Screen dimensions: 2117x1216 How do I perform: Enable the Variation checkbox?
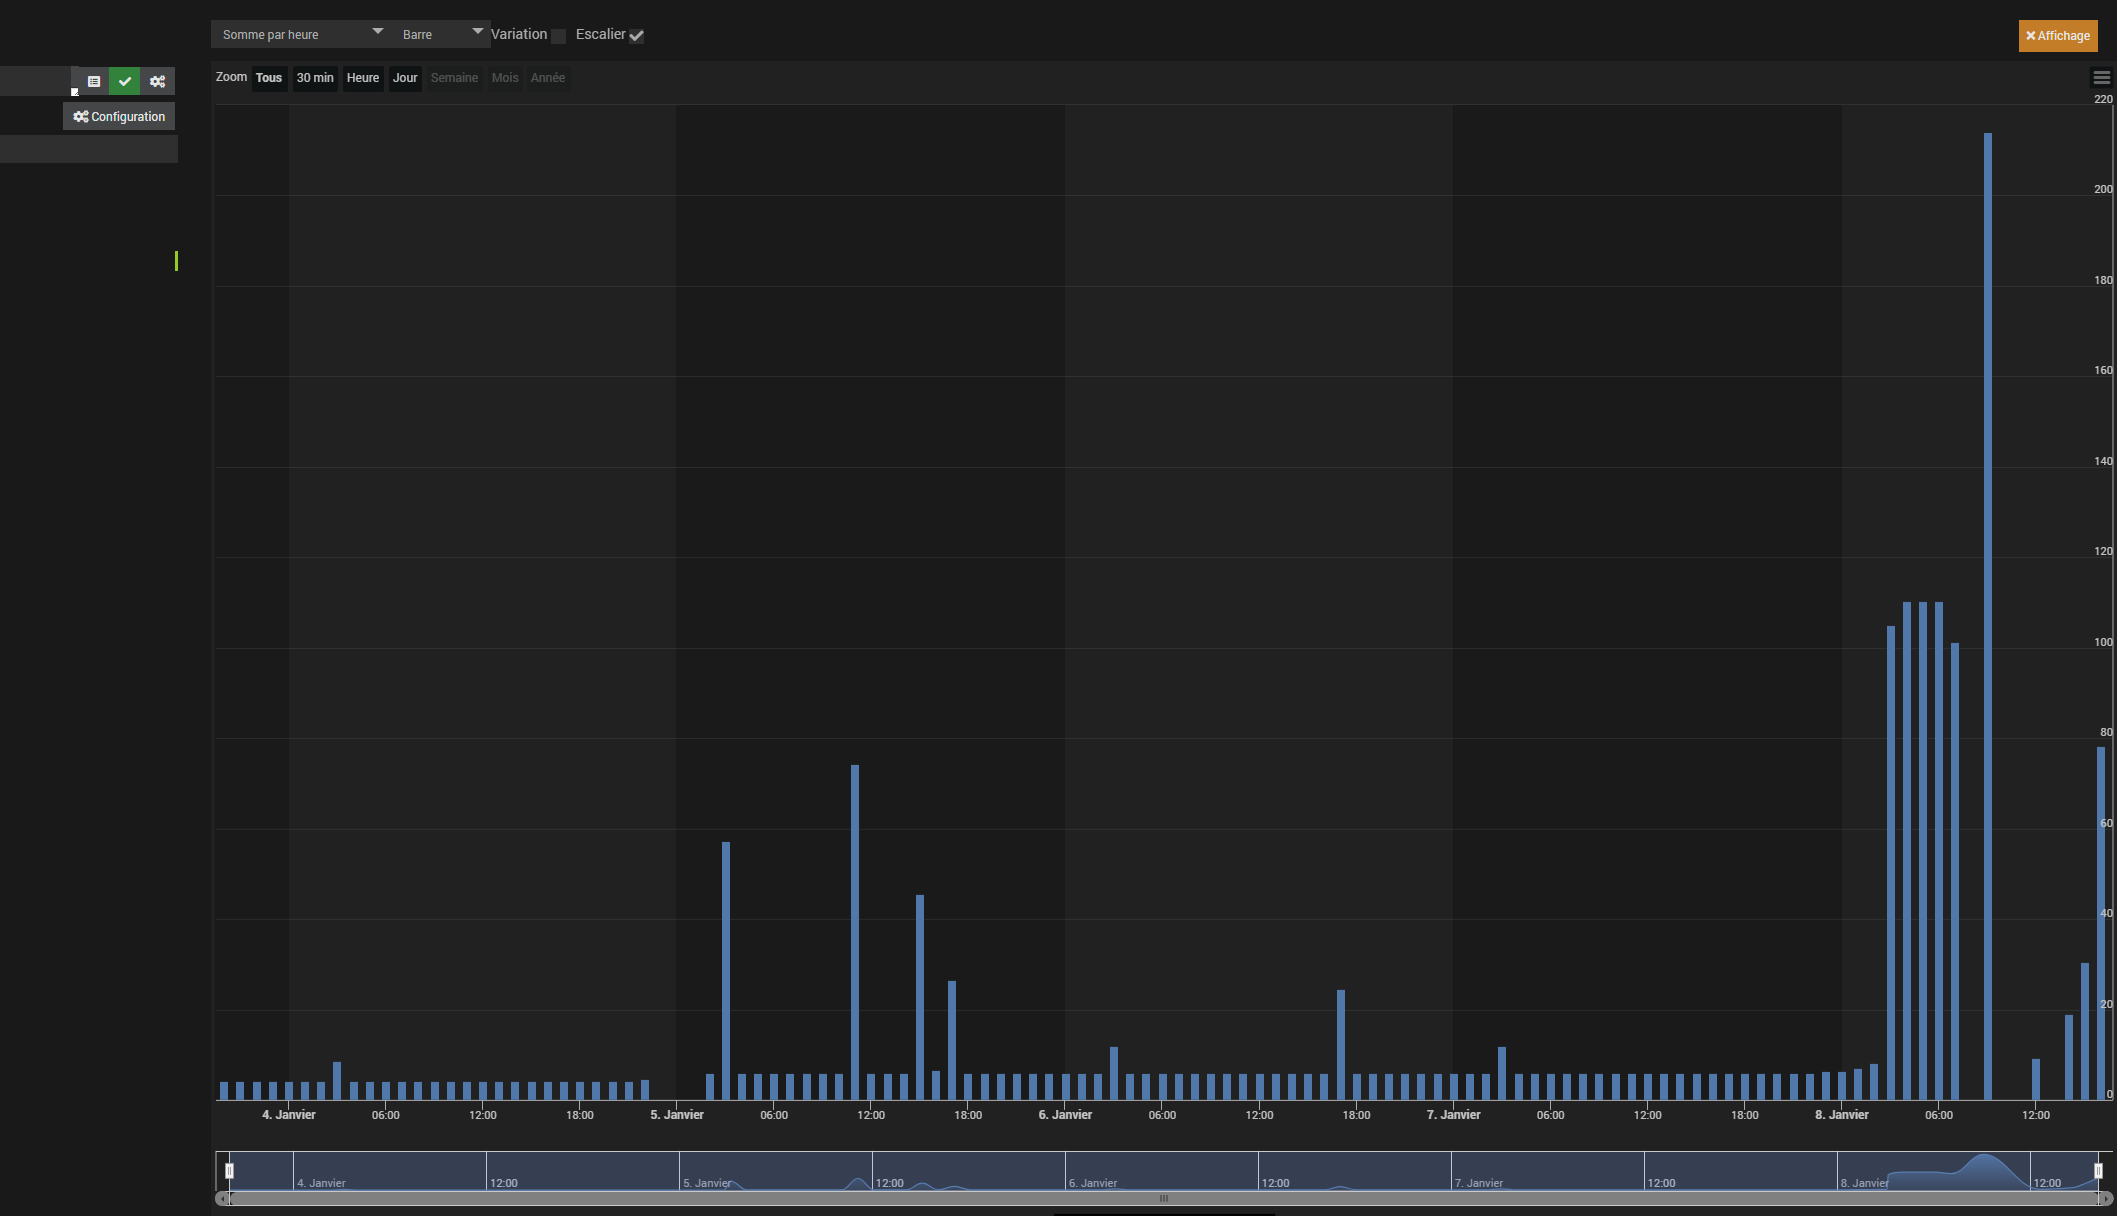click(x=559, y=36)
